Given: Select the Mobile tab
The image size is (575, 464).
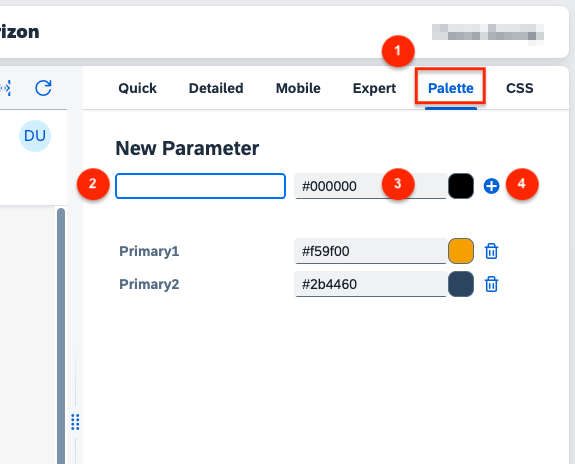Looking at the screenshot, I should (x=298, y=88).
